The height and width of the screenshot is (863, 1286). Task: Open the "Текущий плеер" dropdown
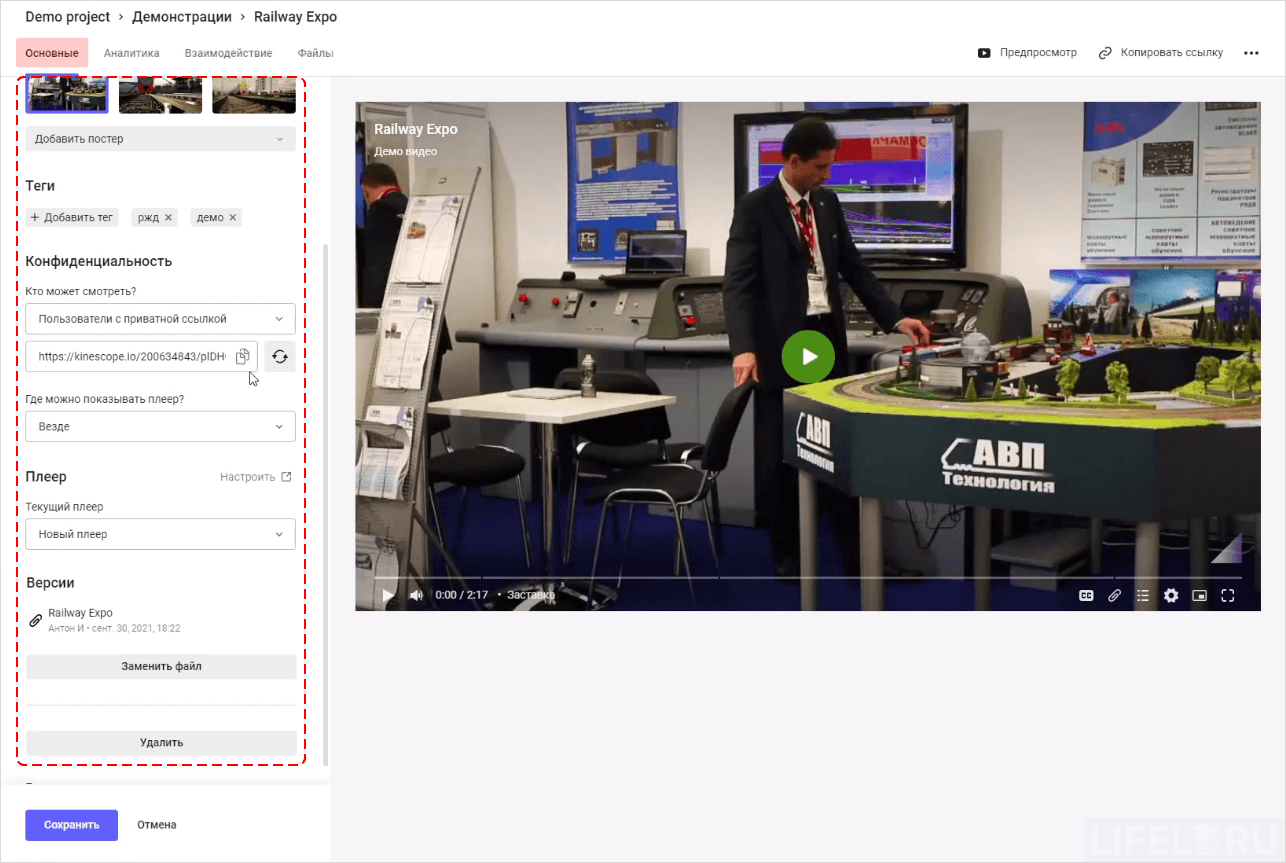[x=160, y=534]
